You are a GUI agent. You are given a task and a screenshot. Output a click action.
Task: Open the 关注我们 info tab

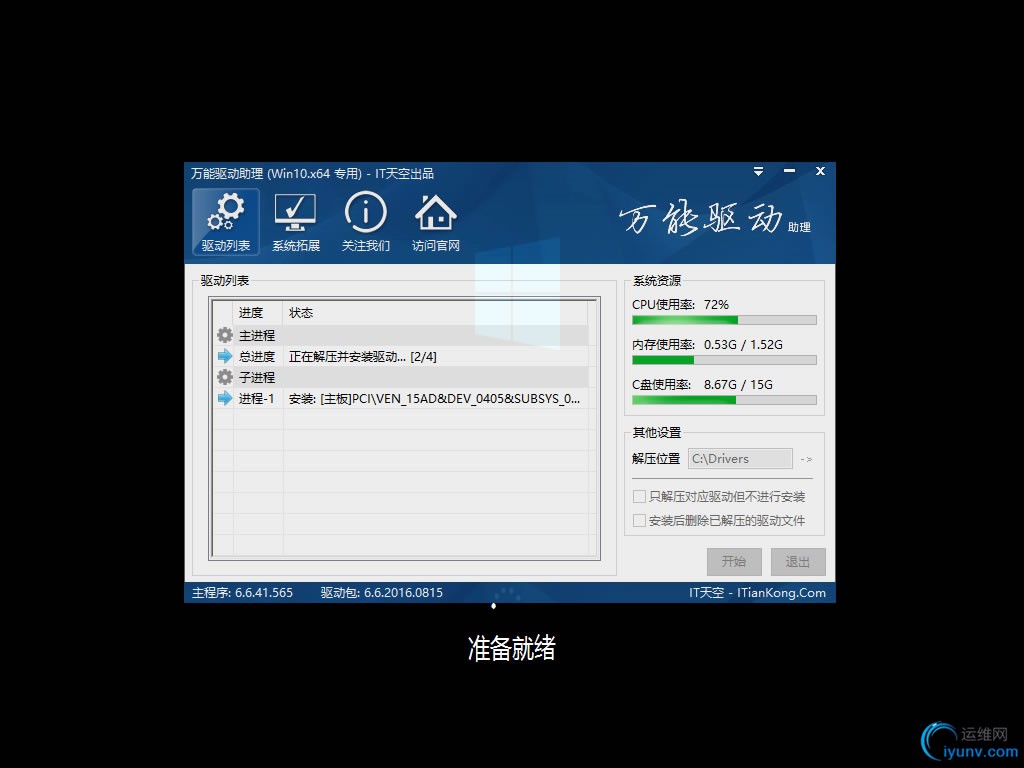tap(366, 221)
